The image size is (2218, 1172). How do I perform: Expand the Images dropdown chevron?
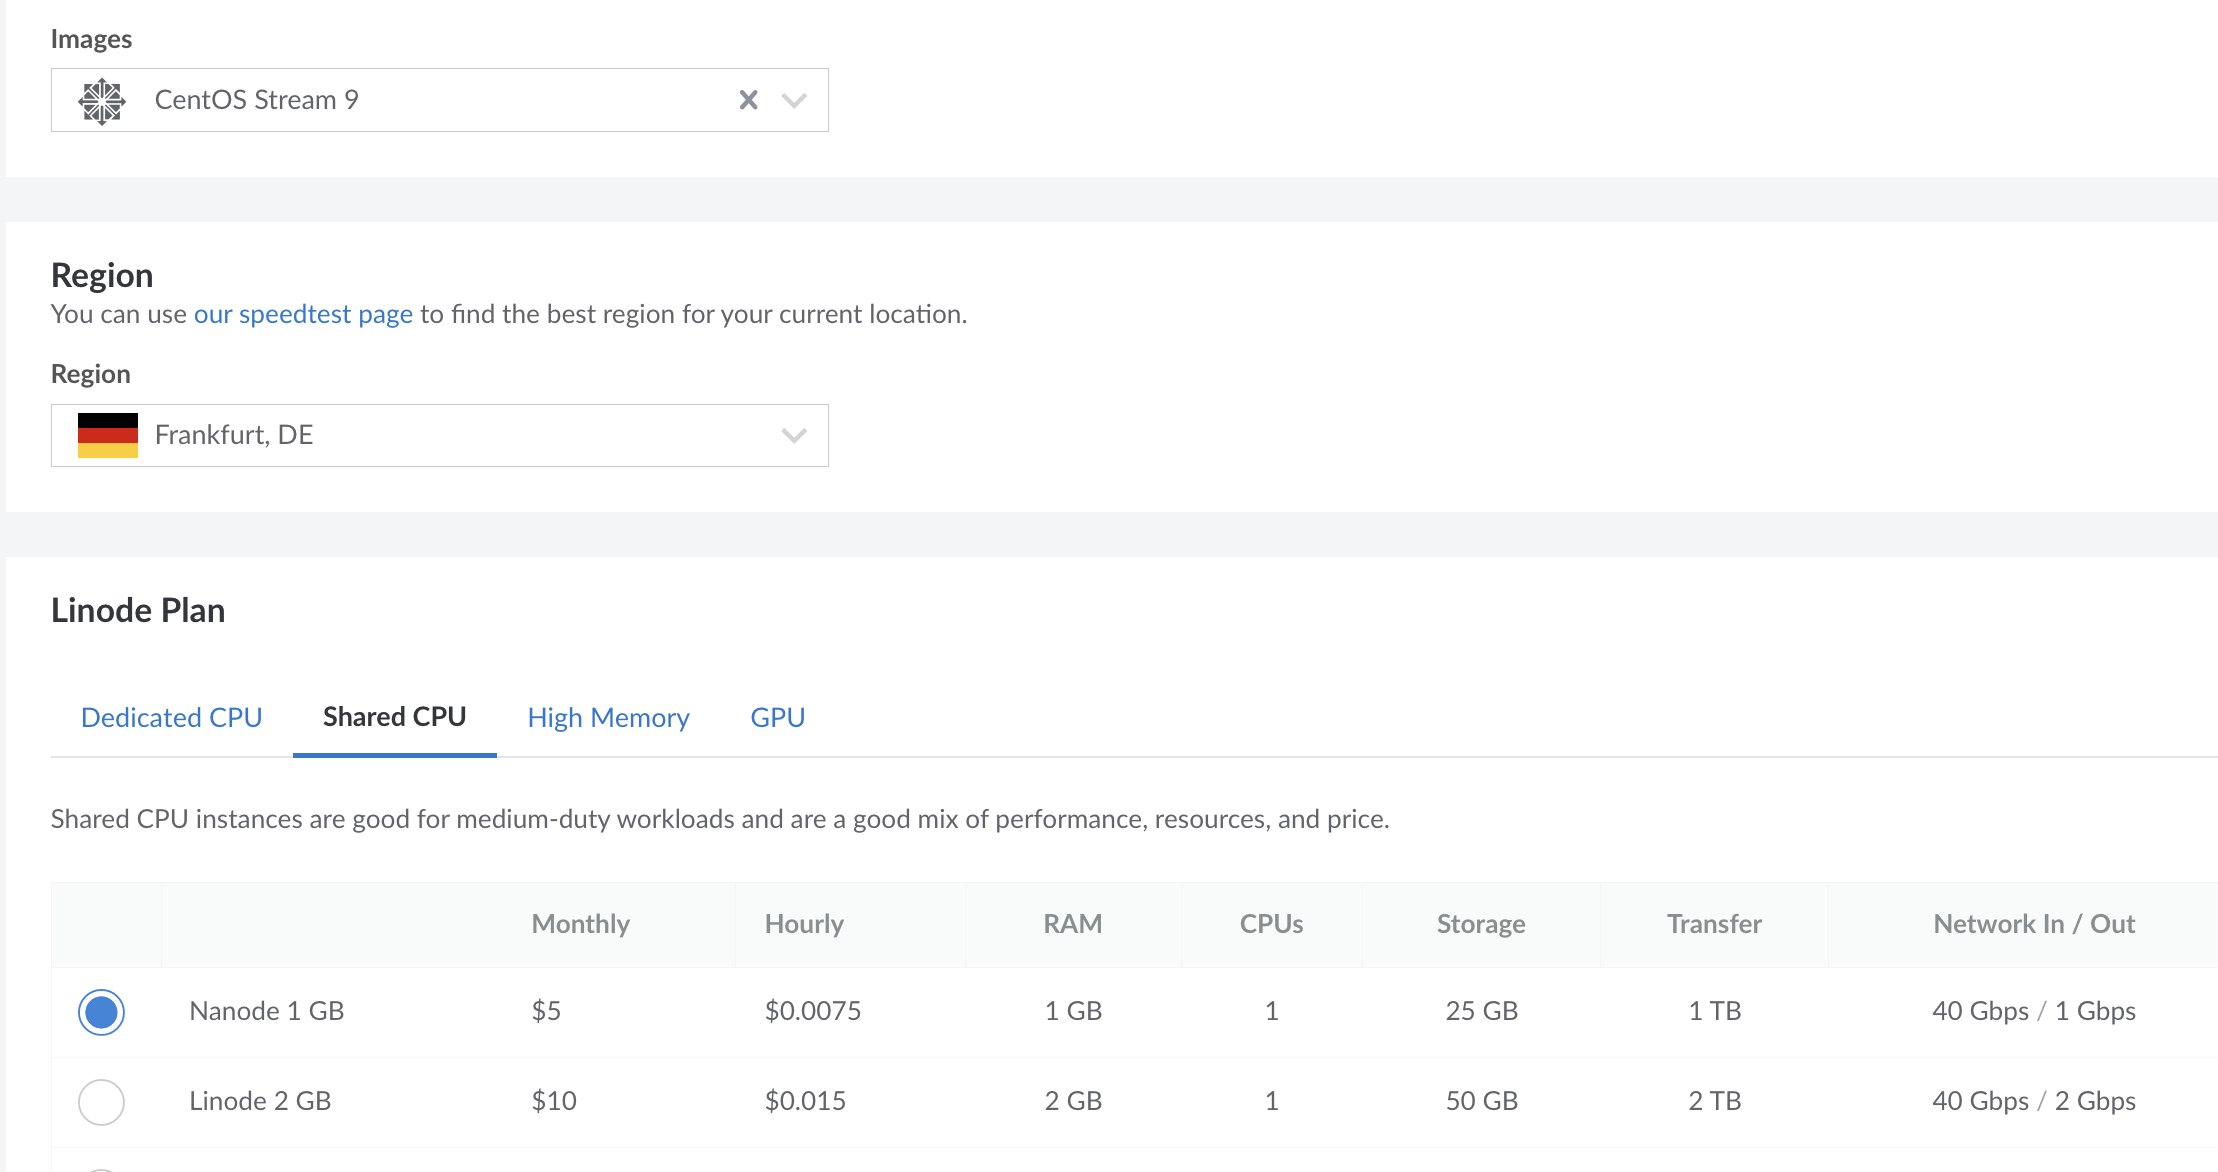[x=794, y=100]
